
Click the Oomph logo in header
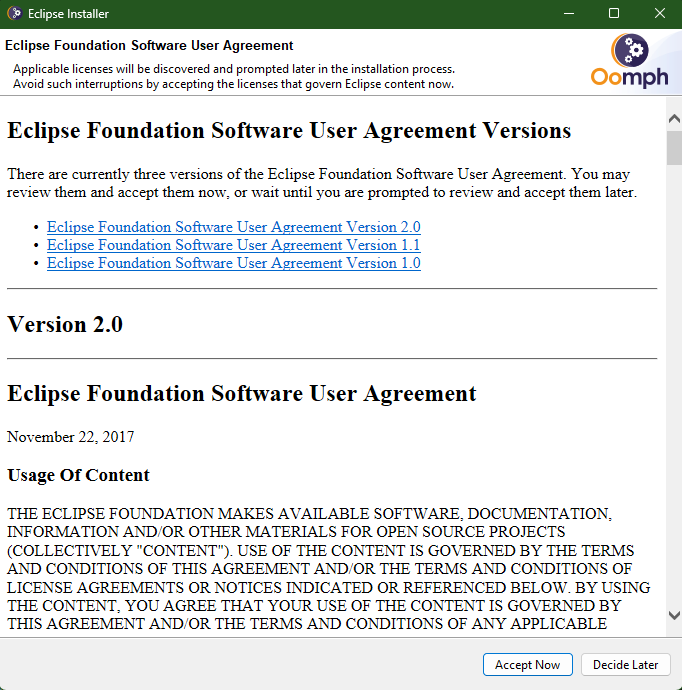(630, 60)
